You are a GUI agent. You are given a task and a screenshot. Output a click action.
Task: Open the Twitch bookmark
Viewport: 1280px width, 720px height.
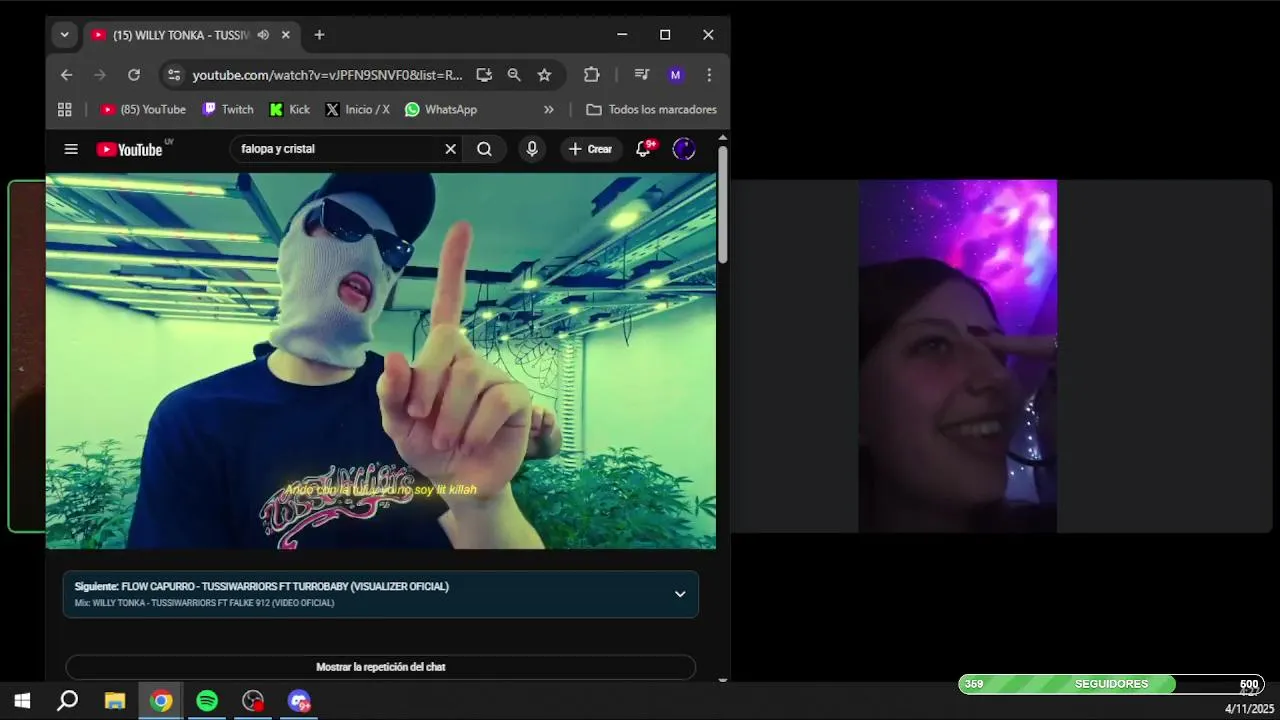(x=228, y=110)
